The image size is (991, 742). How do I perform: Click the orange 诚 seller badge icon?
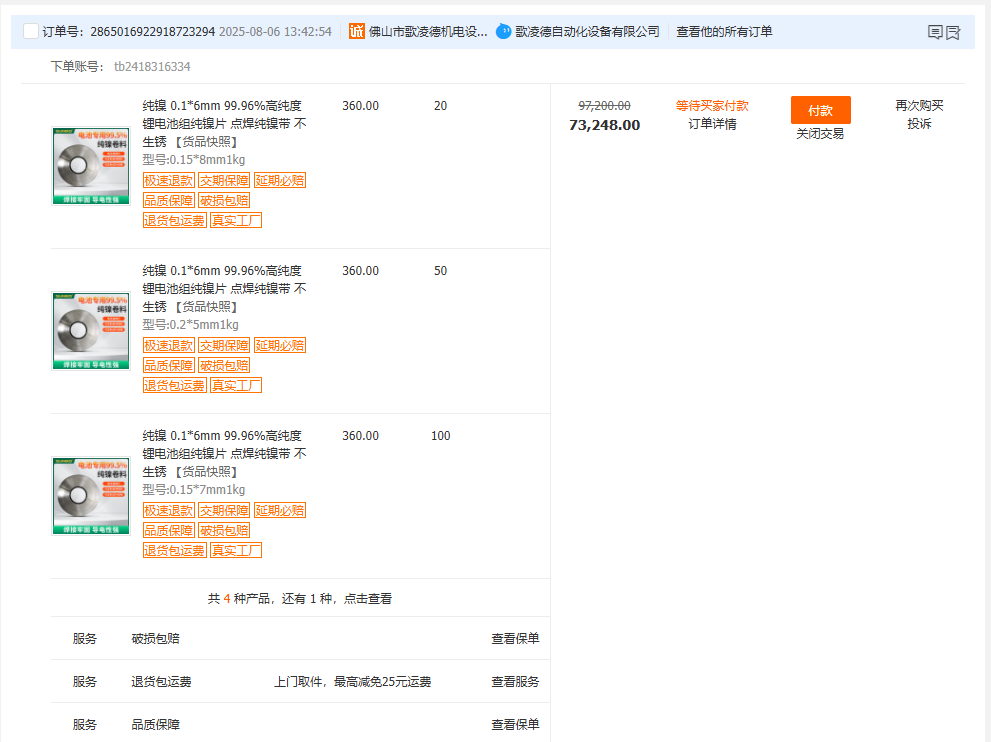point(356,31)
